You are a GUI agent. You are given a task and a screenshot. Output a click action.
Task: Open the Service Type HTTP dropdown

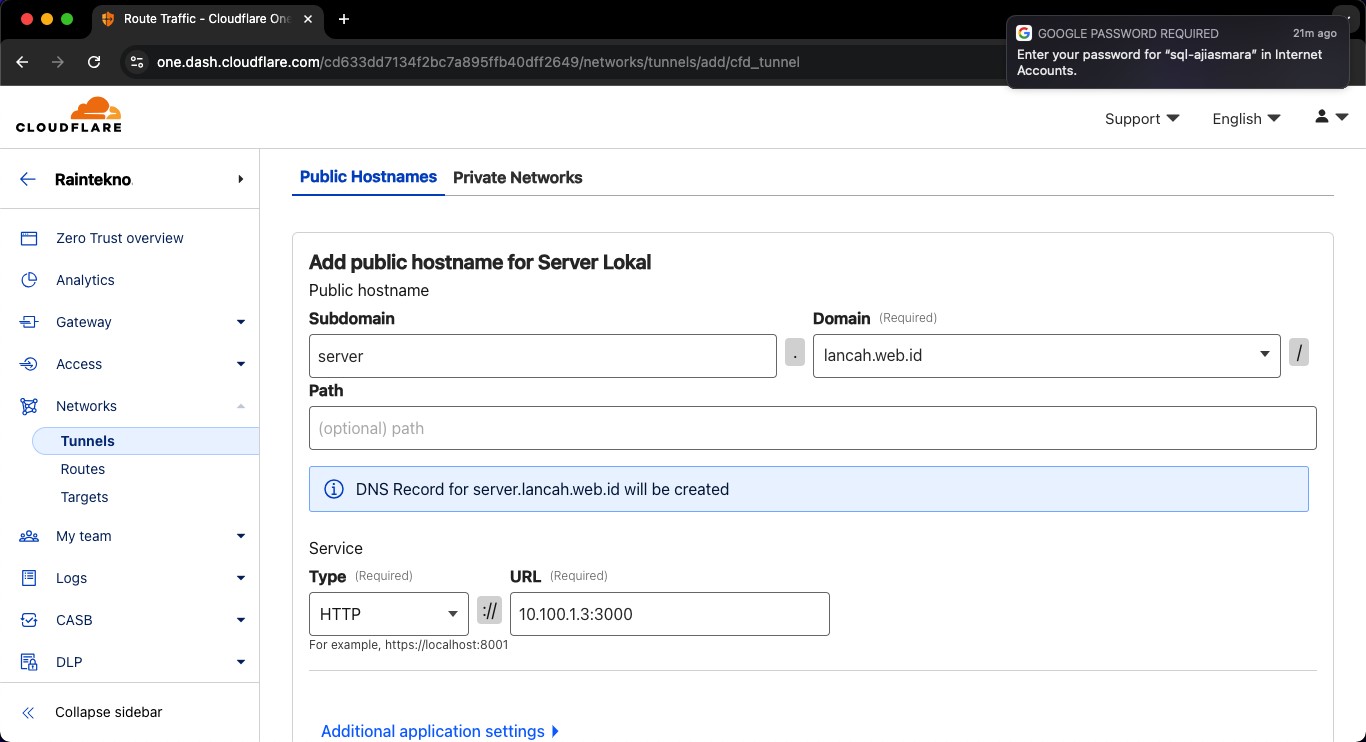point(388,614)
